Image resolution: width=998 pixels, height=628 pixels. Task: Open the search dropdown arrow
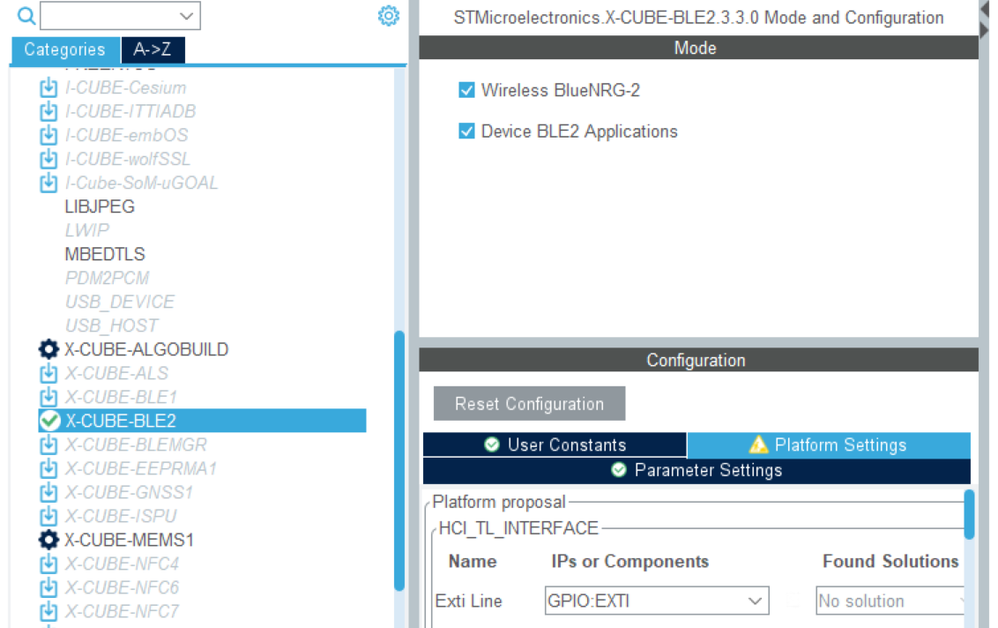tap(186, 16)
